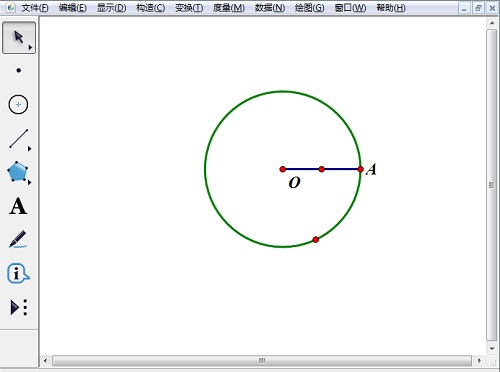The height and width of the screenshot is (372, 500).
Task: Open the Information tool
Action: 18,273
